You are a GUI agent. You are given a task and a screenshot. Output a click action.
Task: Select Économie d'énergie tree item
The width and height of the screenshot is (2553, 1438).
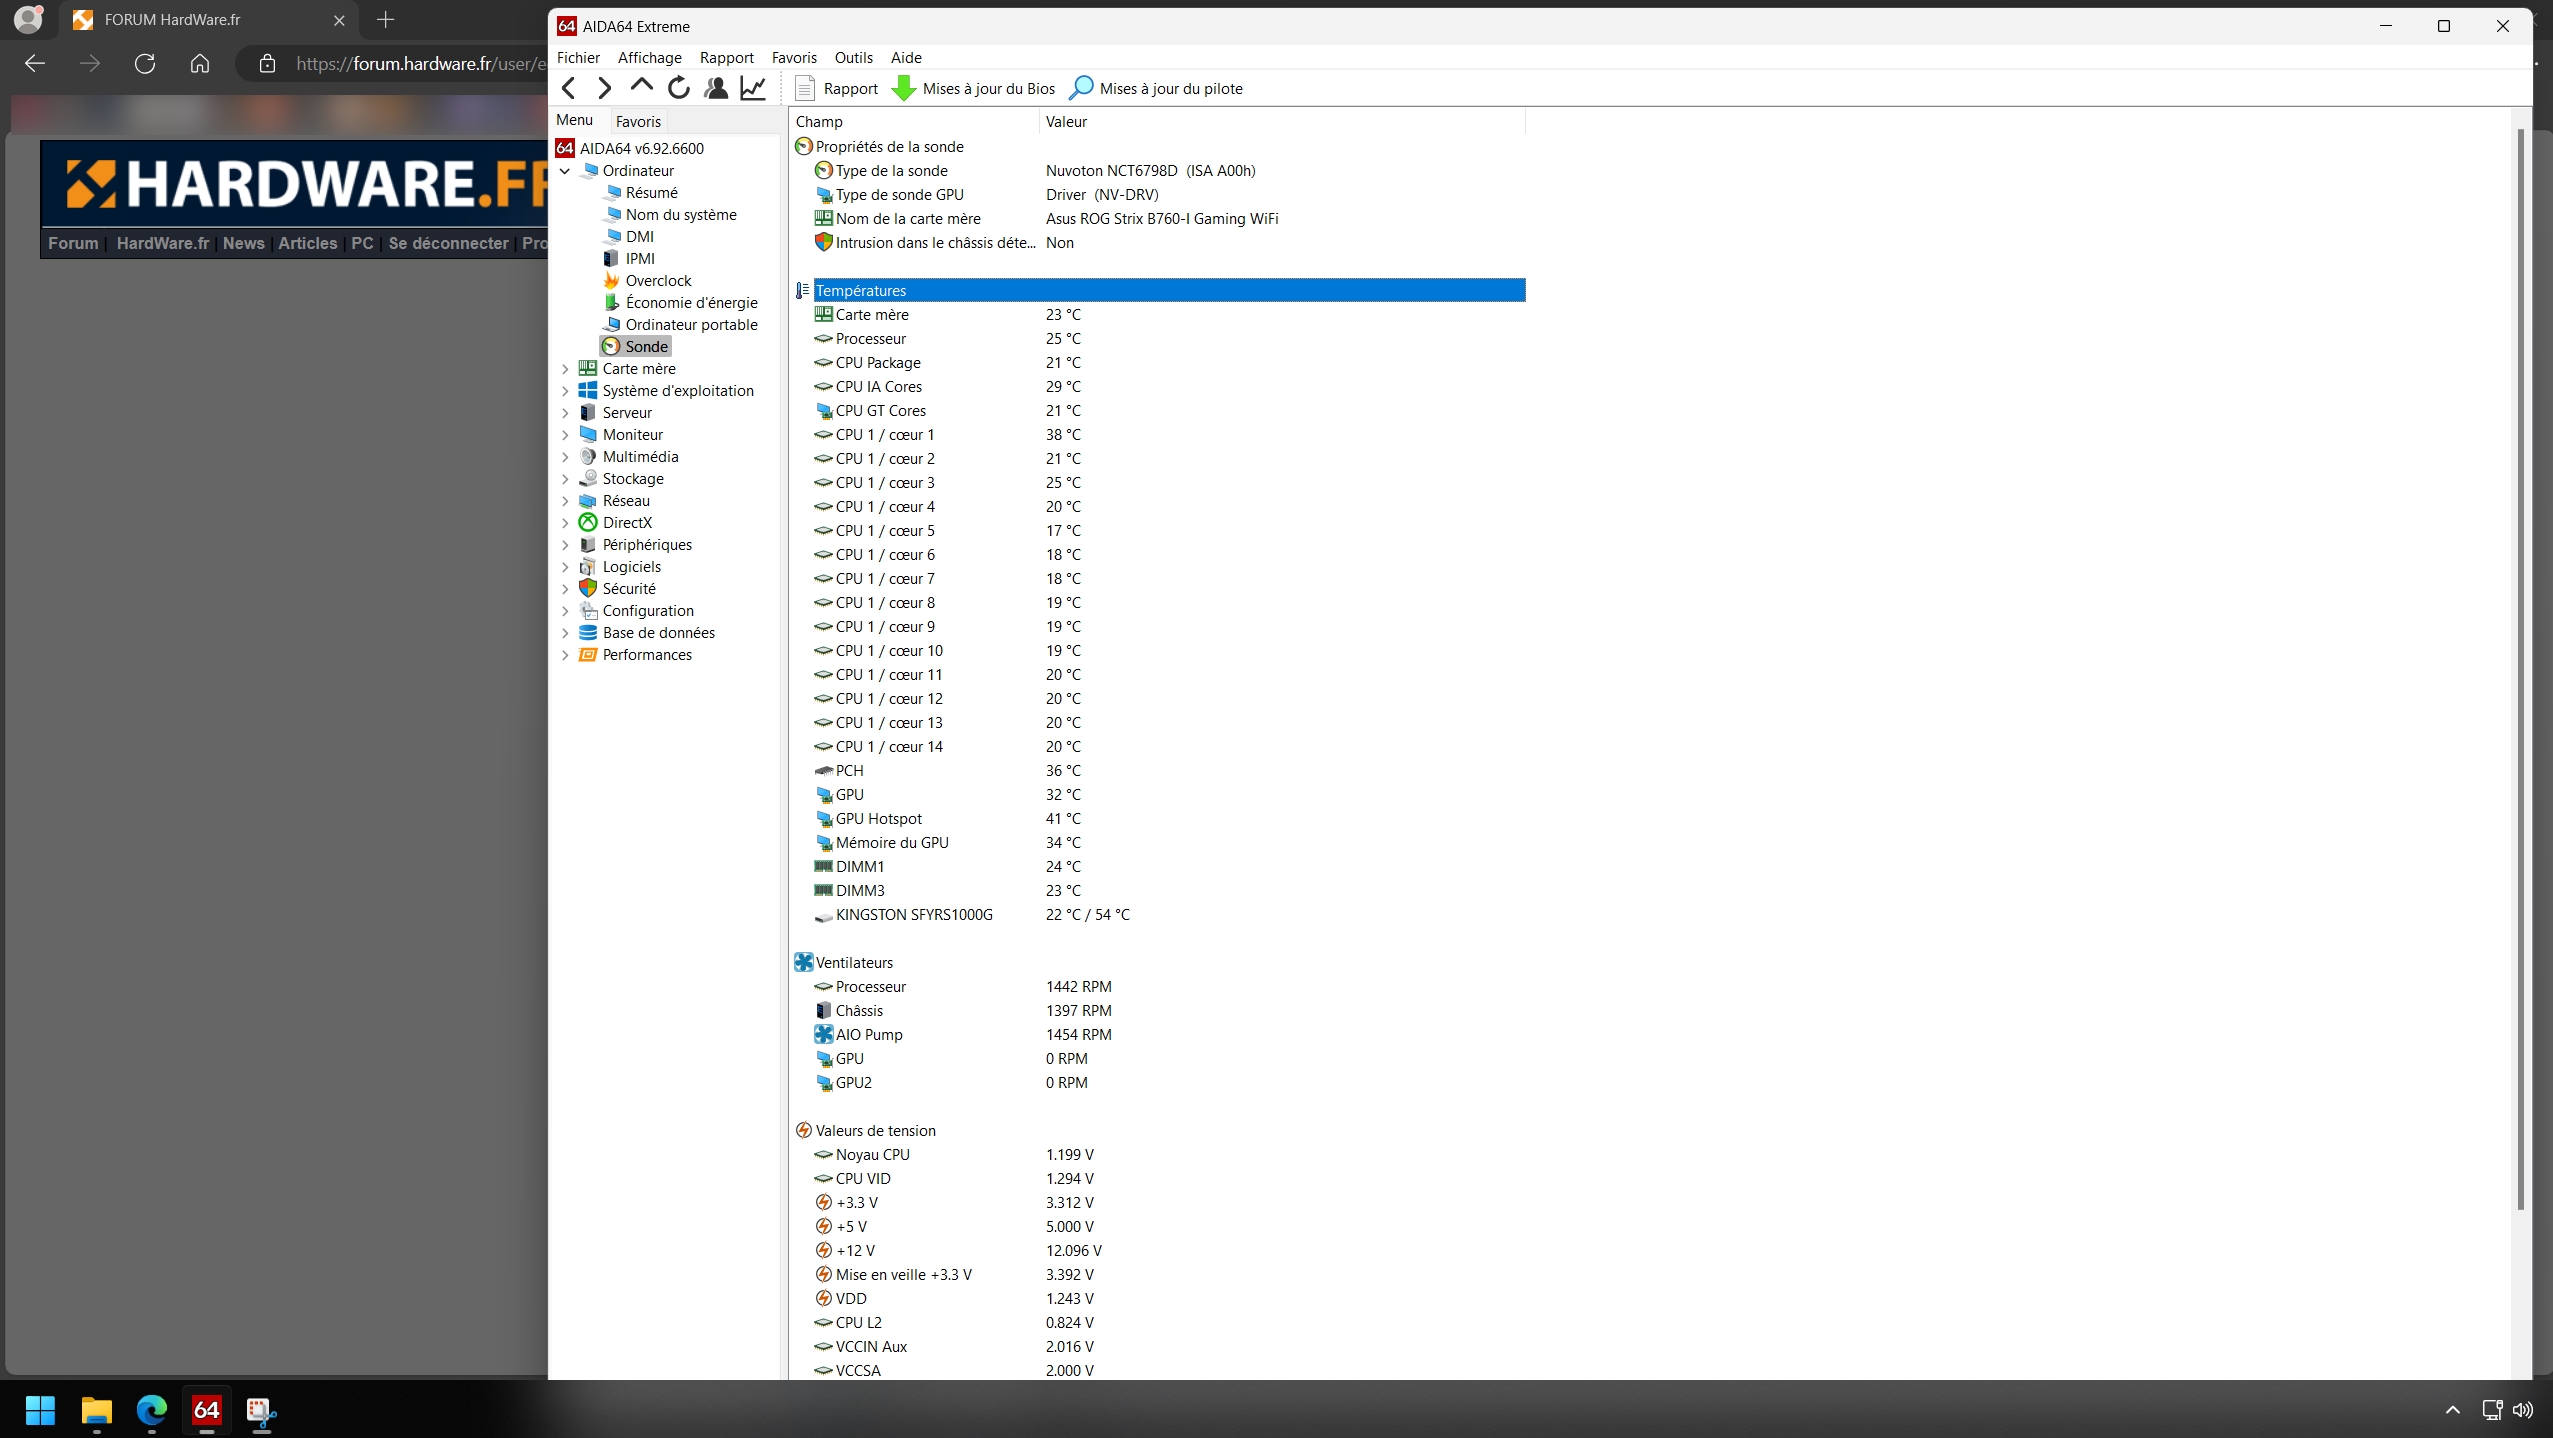691,302
